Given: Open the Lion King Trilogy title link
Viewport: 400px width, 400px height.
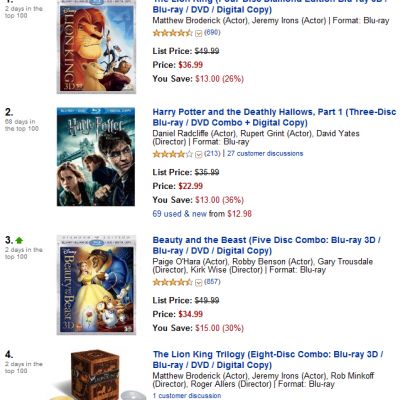Looking at the screenshot, I should 268,359.
